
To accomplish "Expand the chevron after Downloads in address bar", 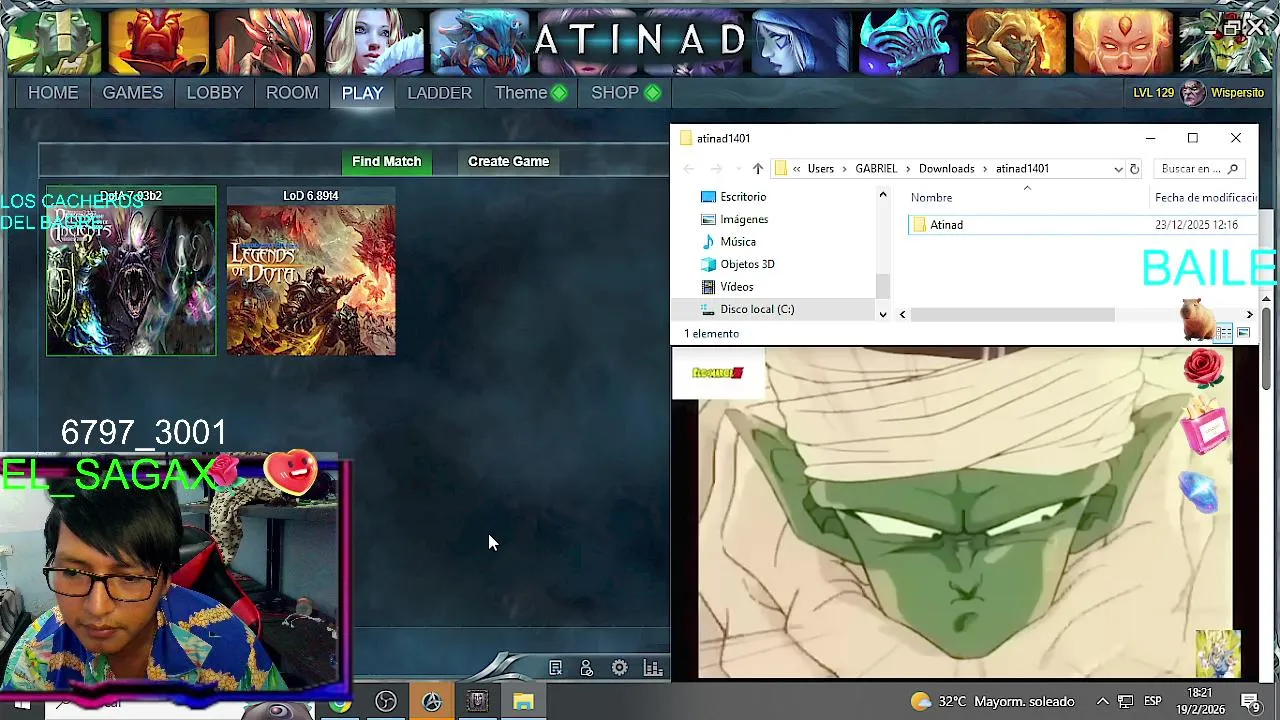I will tap(985, 169).
